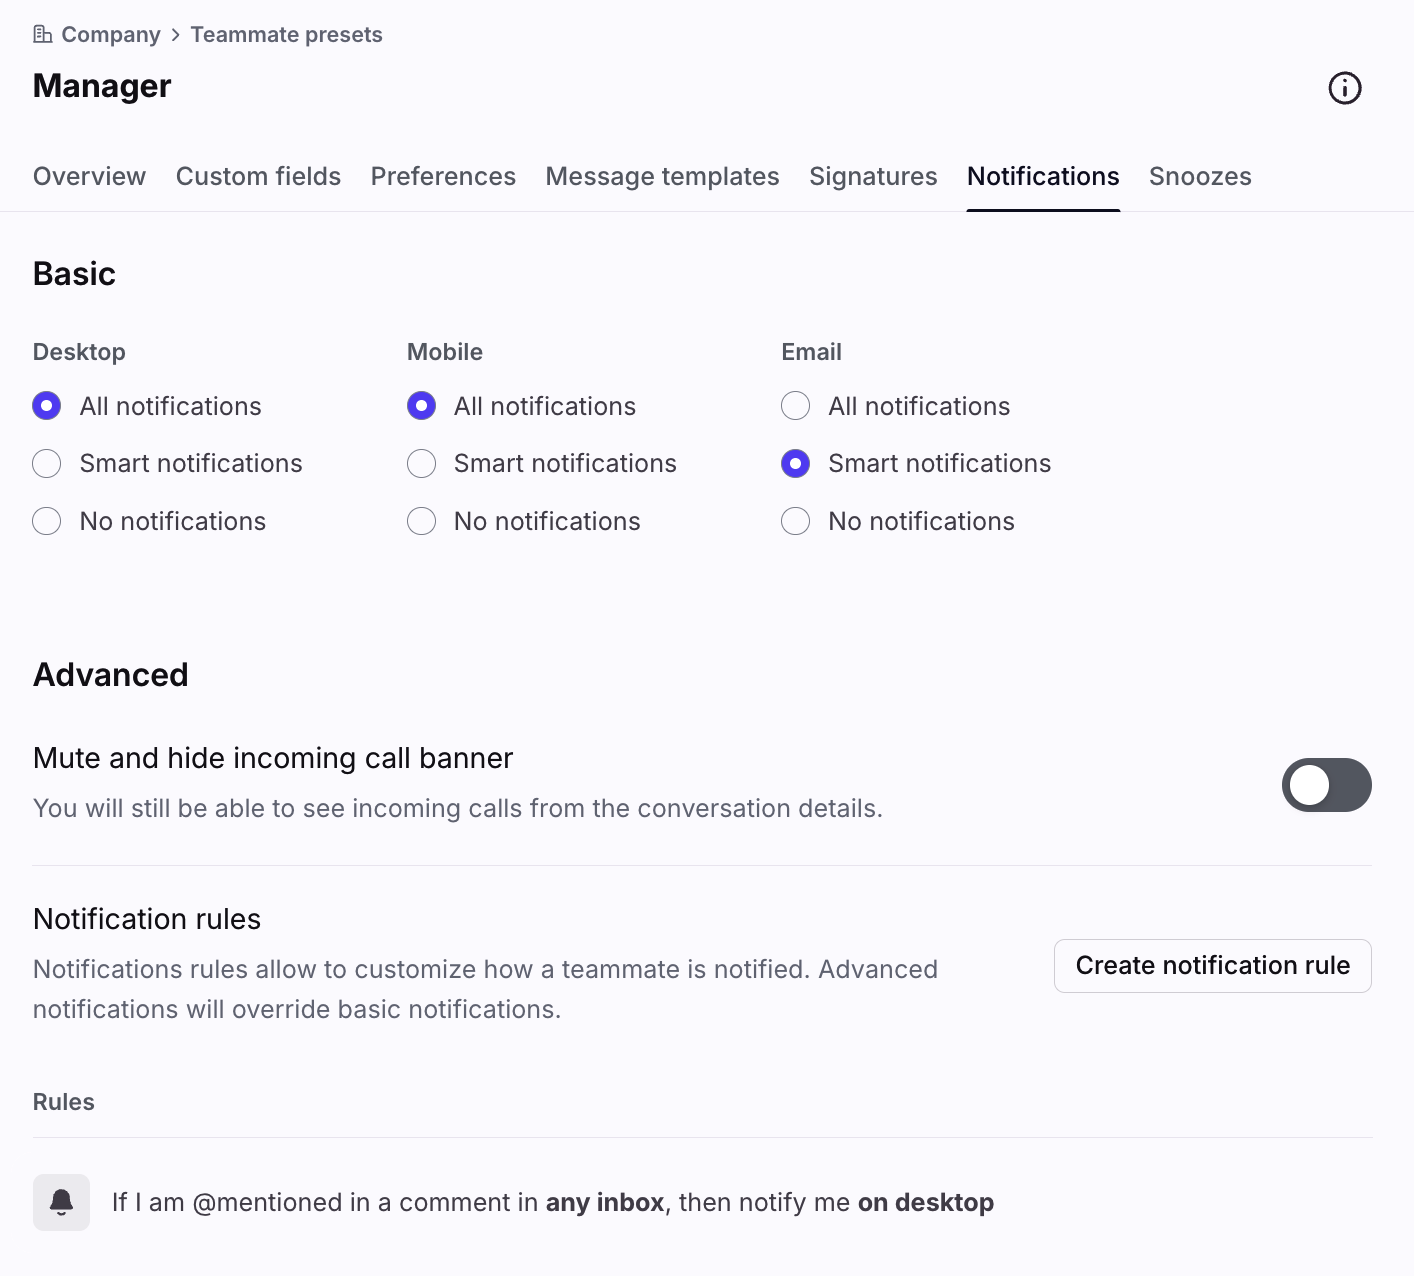1414x1276 pixels.
Task: Open the Message templates tab
Action: (x=662, y=177)
